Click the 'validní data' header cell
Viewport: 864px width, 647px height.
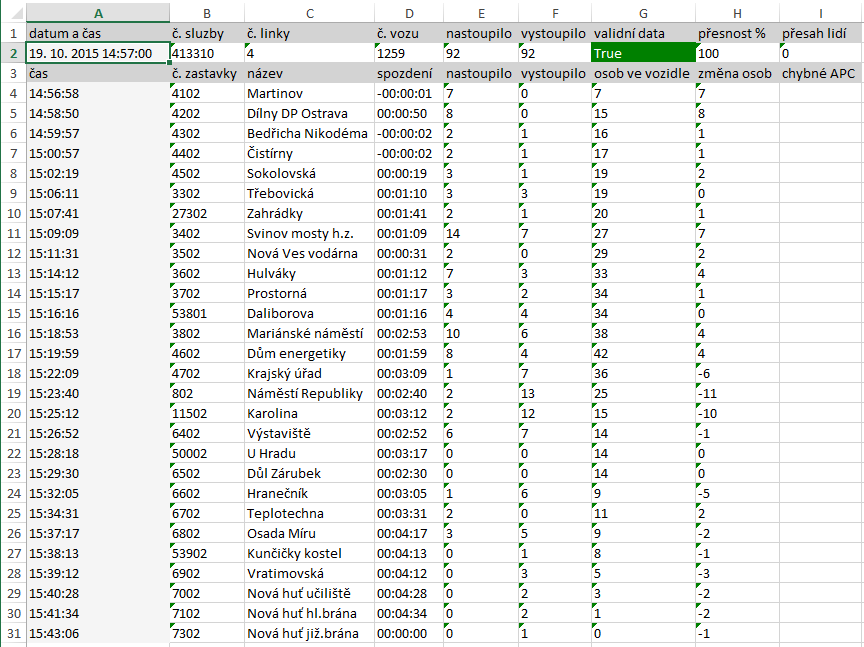tap(644, 33)
